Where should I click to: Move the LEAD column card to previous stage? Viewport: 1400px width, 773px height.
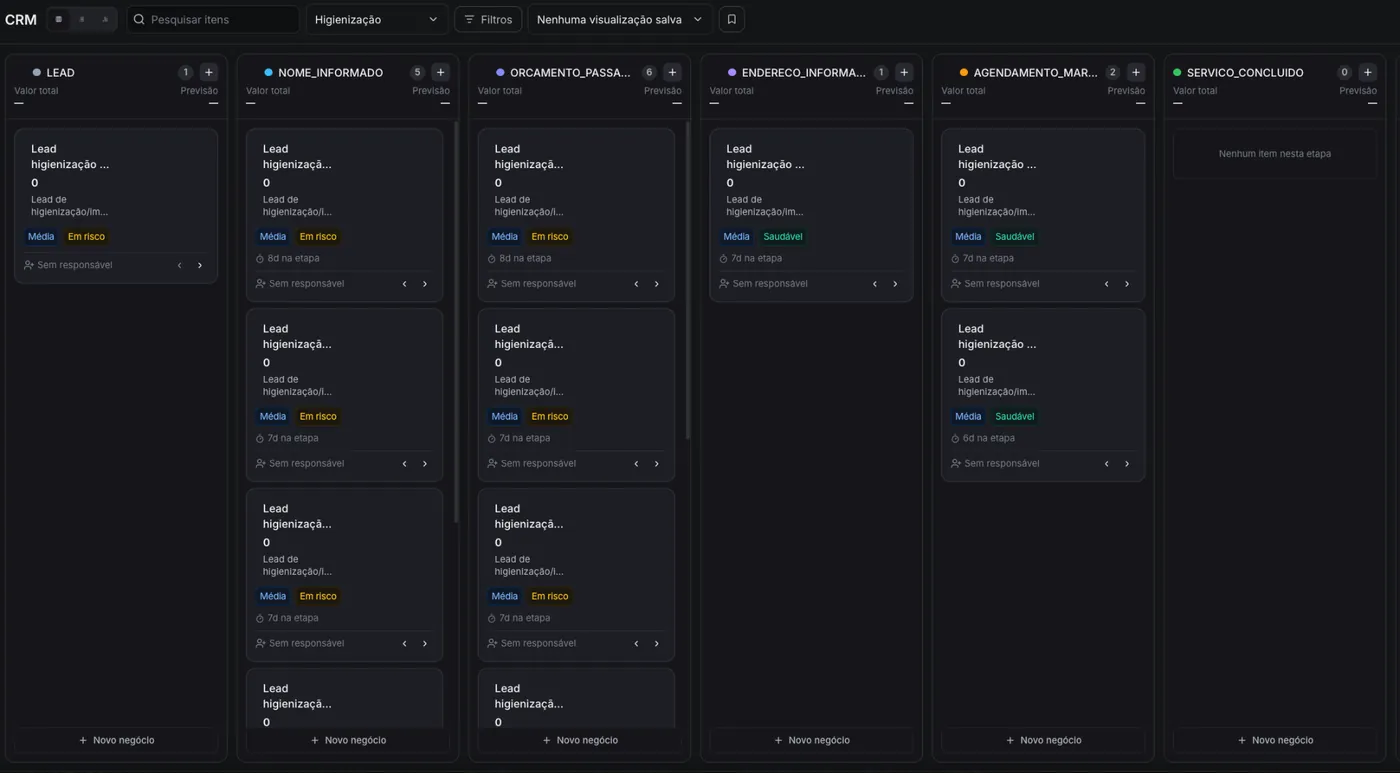click(x=180, y=265)
